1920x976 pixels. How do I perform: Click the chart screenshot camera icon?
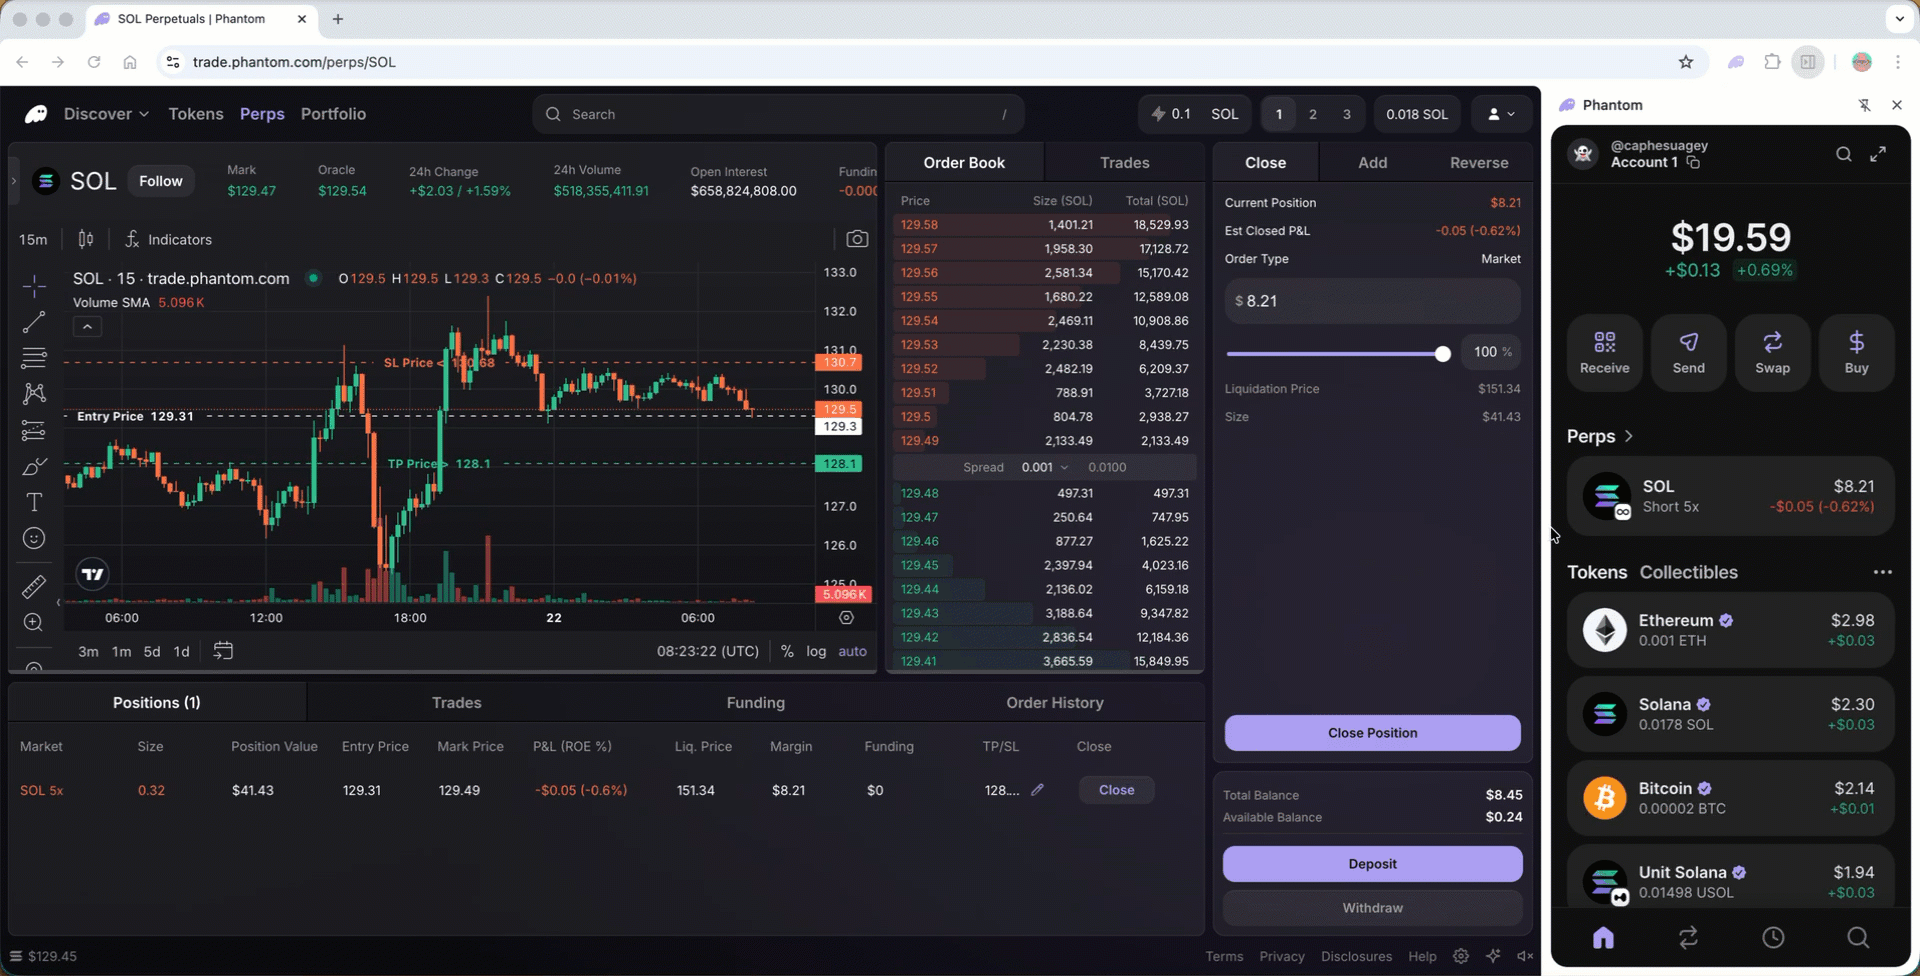coord(857,239)
